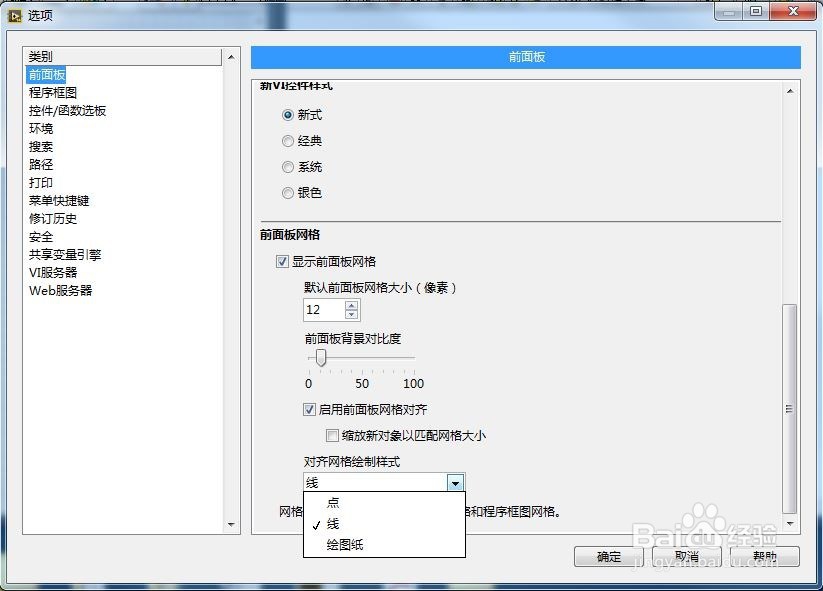The height and width of the screenshot is (591, 823).
Task: Open Web服务器 category
Action: tap(60, 290)
